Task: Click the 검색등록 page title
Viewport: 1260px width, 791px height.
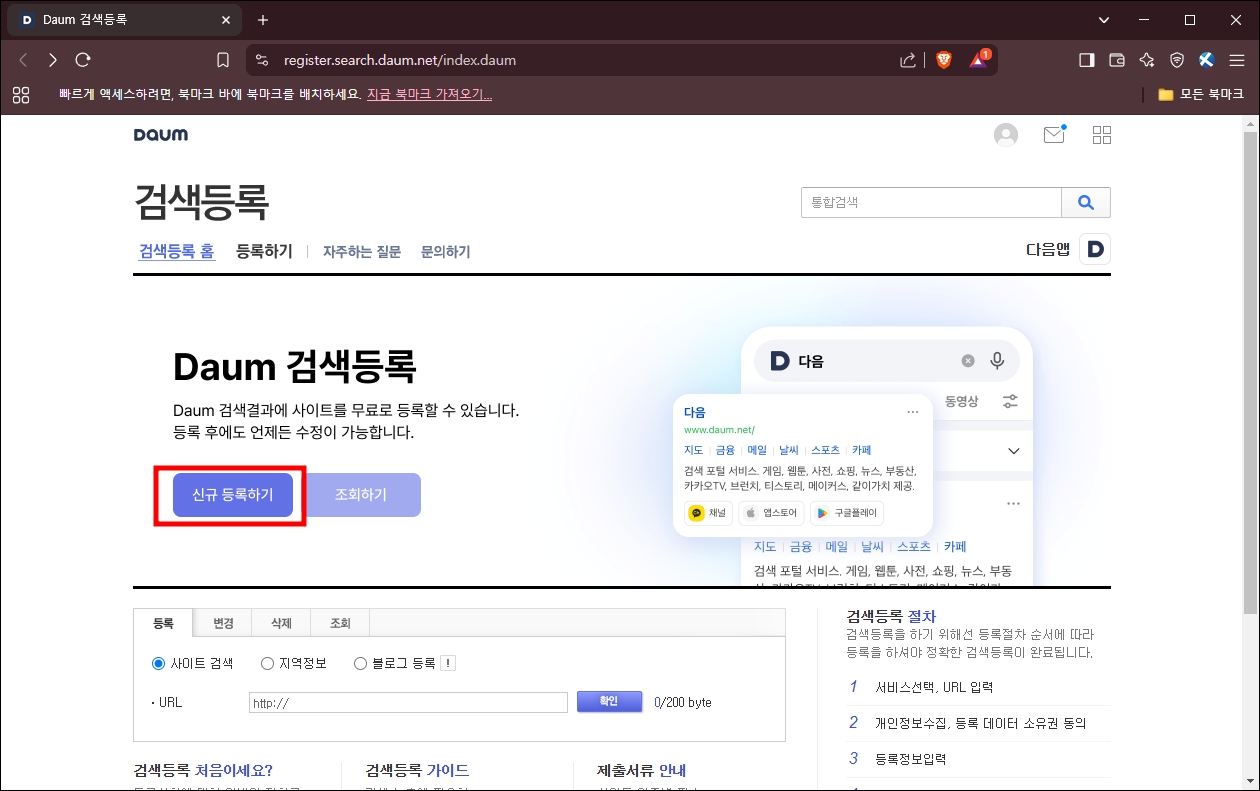Action: (x=202, y=203)
